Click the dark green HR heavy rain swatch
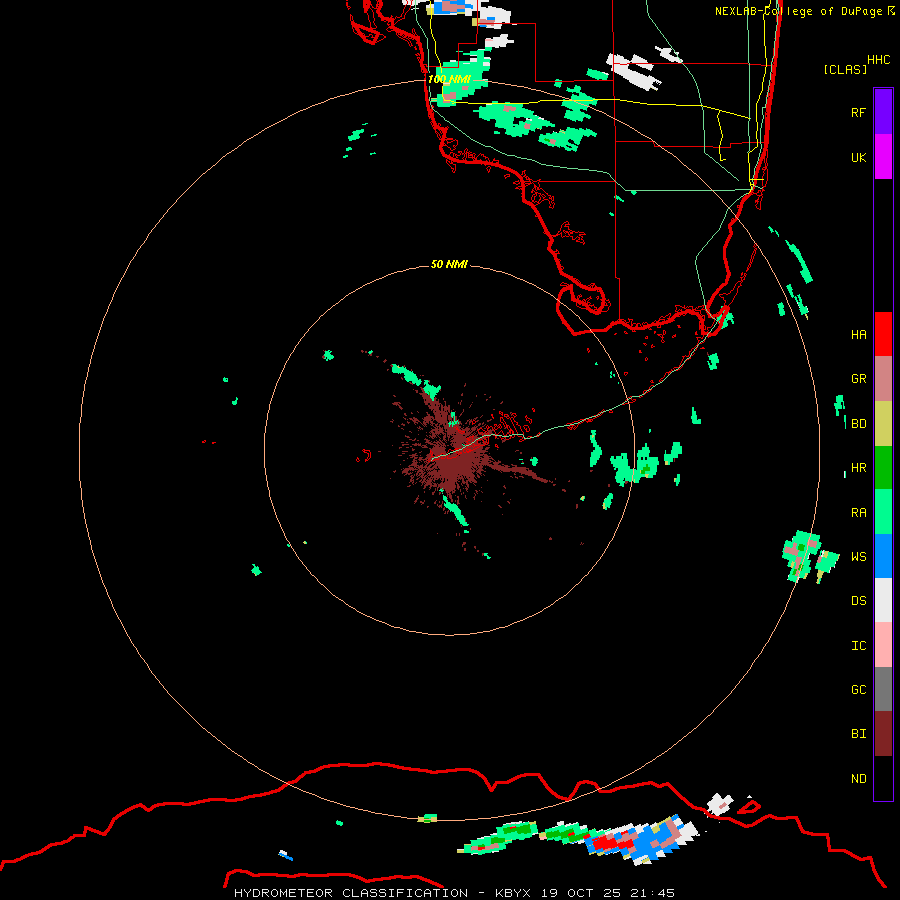This screenshot has width=900, height=900. pos(883,468)
